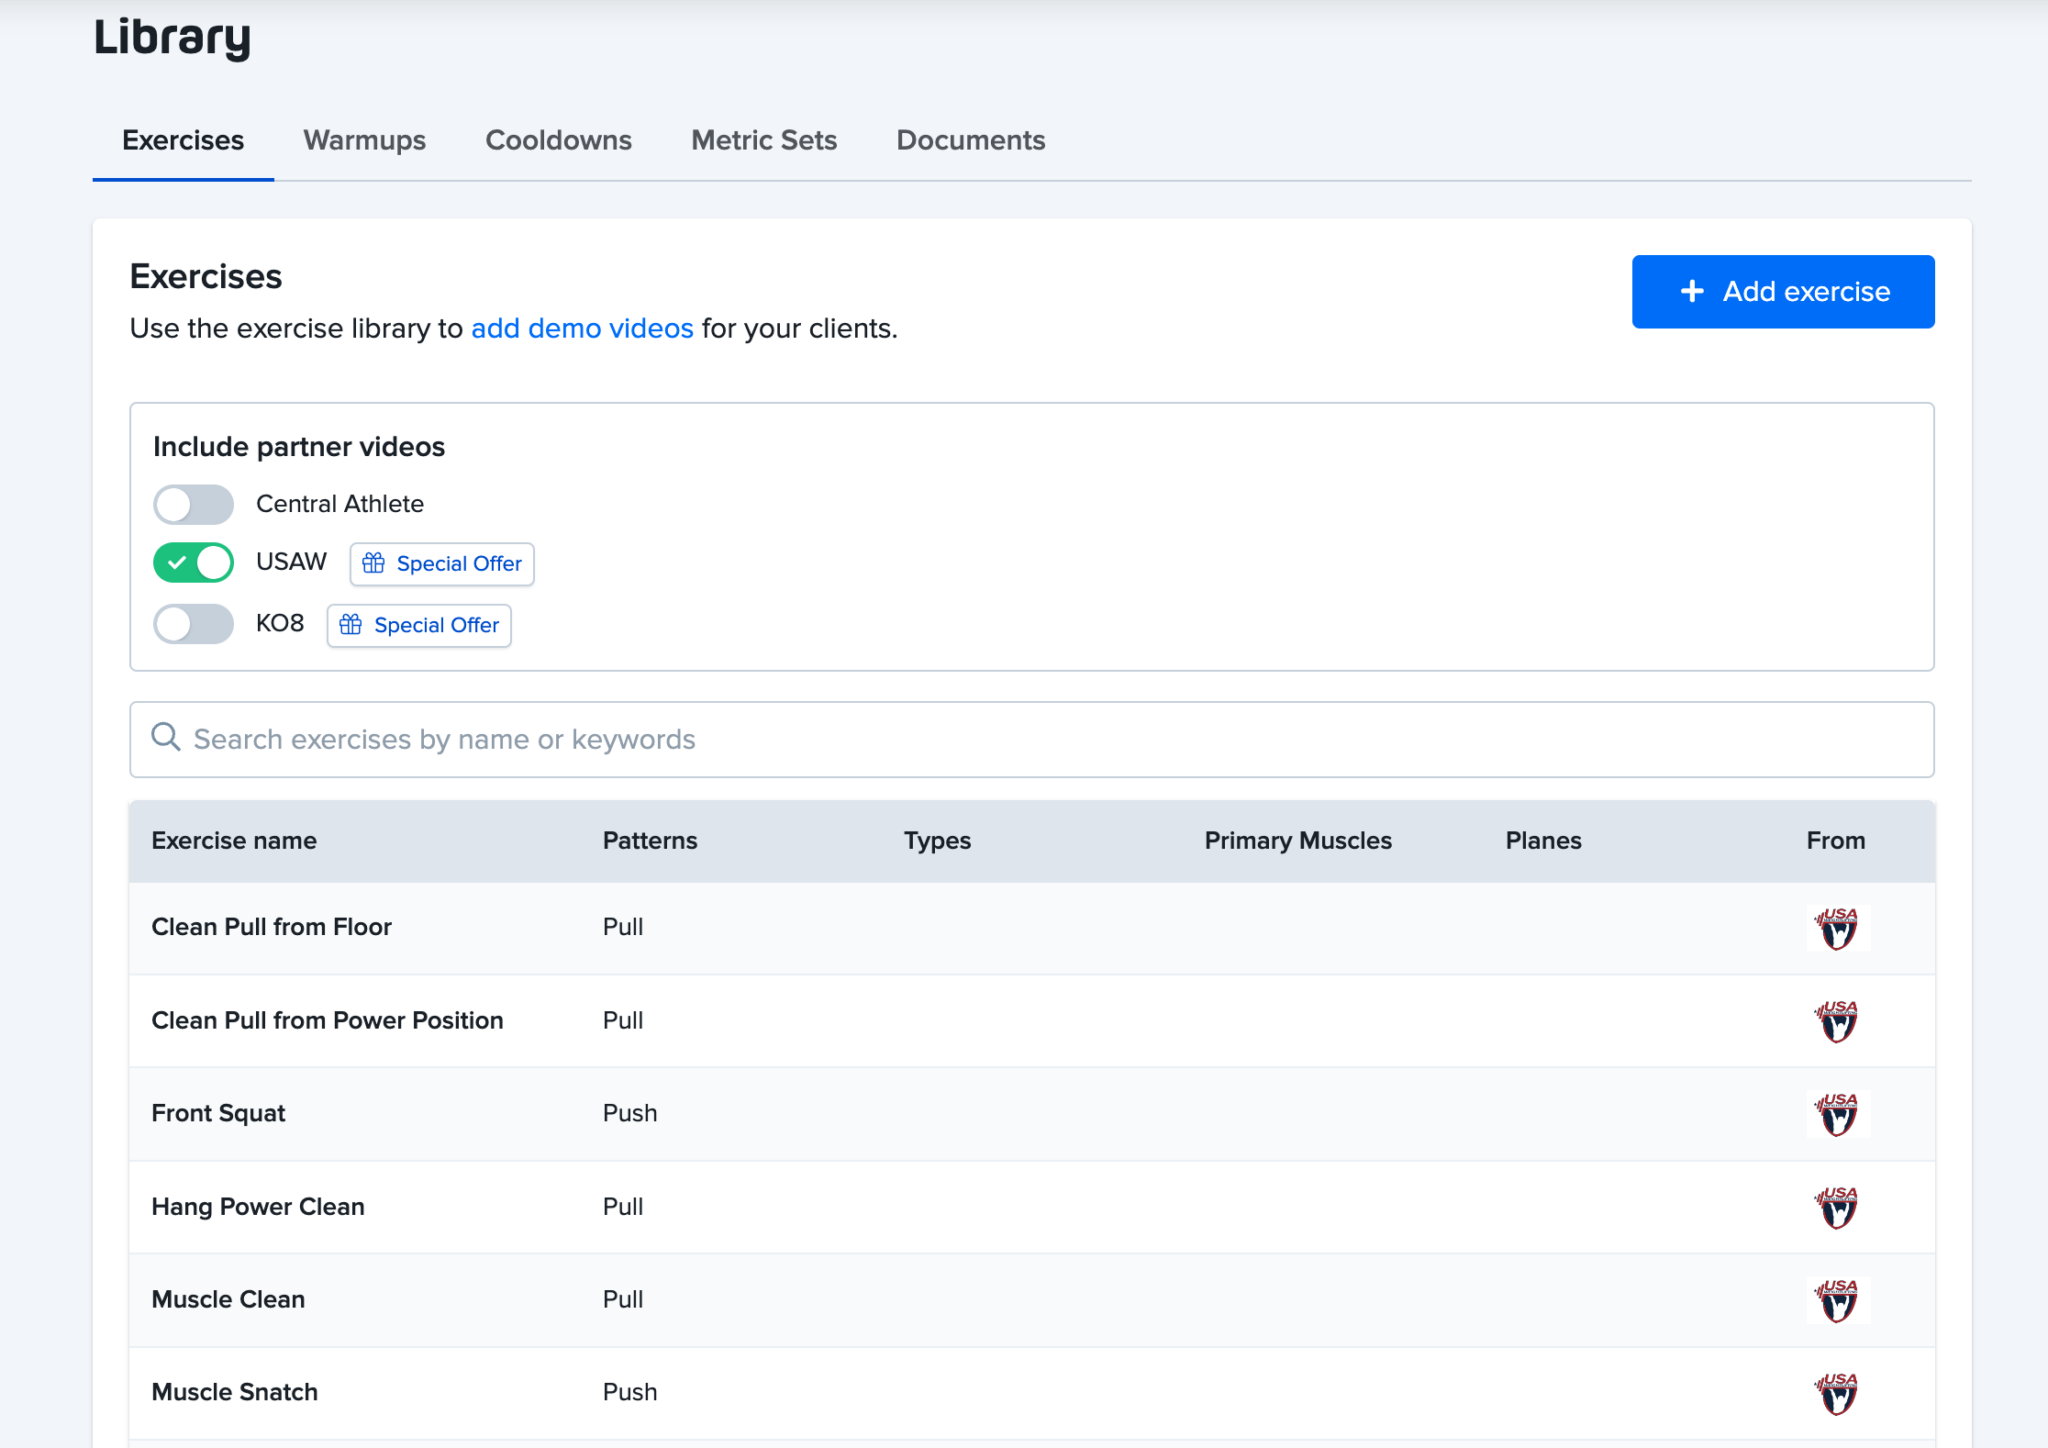Click the USAW logo on the Front Squat row
The width and height of the screenshot is (2048, 1448).
(x=1837, y=1113)
